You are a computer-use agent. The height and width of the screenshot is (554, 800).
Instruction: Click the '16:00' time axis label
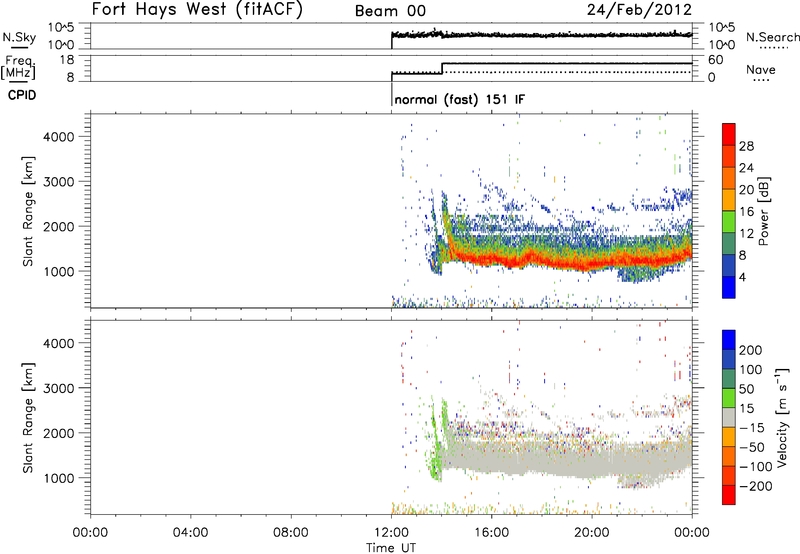tap(491, 533)
